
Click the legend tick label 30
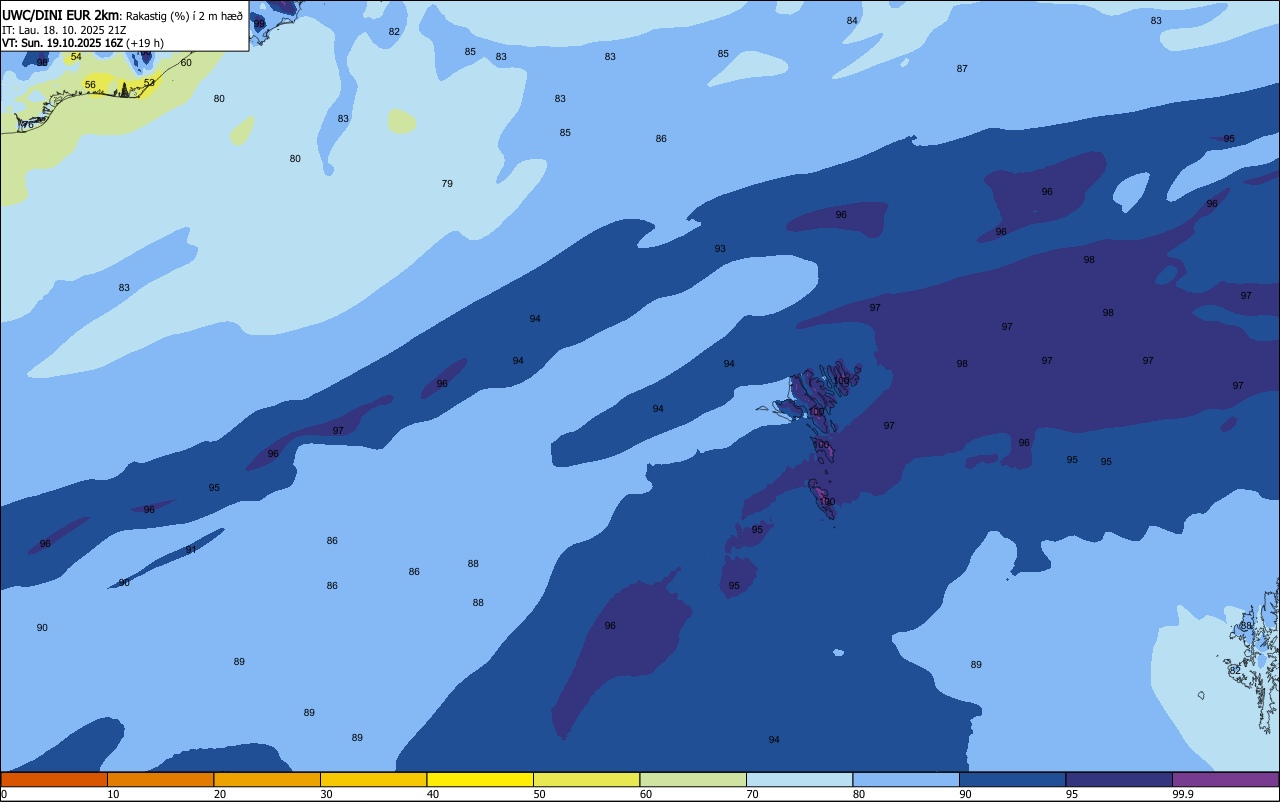pyautogui.click(x=326, y=794)
